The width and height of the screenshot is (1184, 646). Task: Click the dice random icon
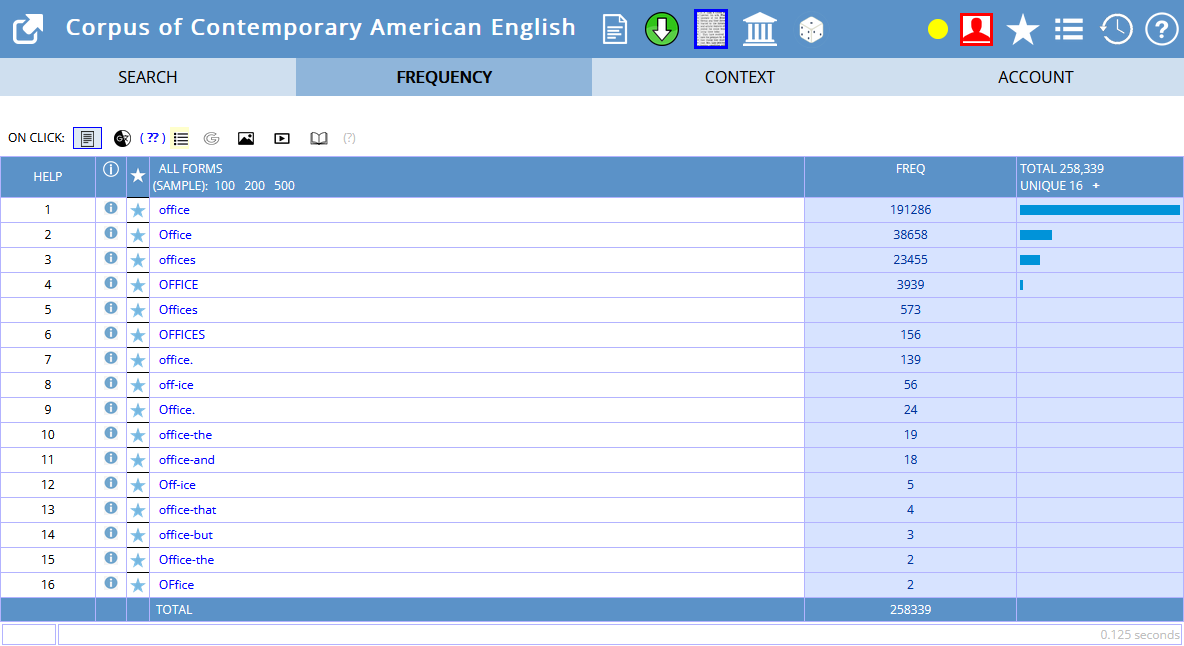point(811,30)
